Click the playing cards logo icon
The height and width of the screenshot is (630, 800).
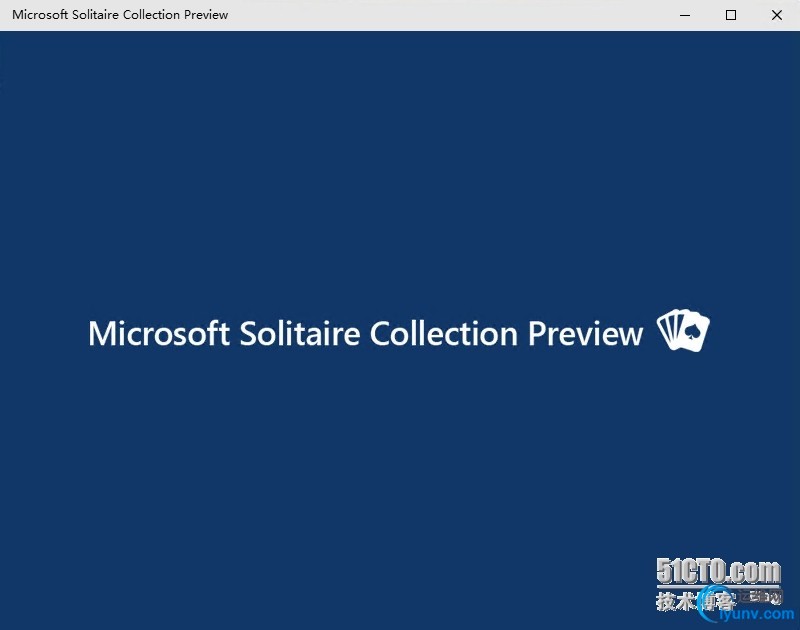coord(683,330)
